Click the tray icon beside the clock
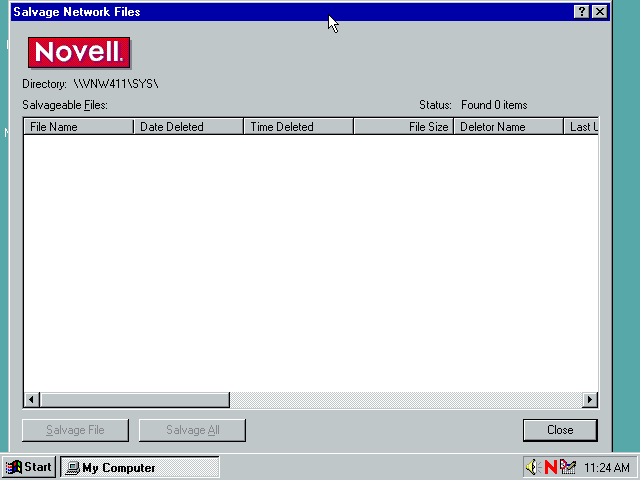This screenshot has height=480, width=640. [x=568, y=467]
